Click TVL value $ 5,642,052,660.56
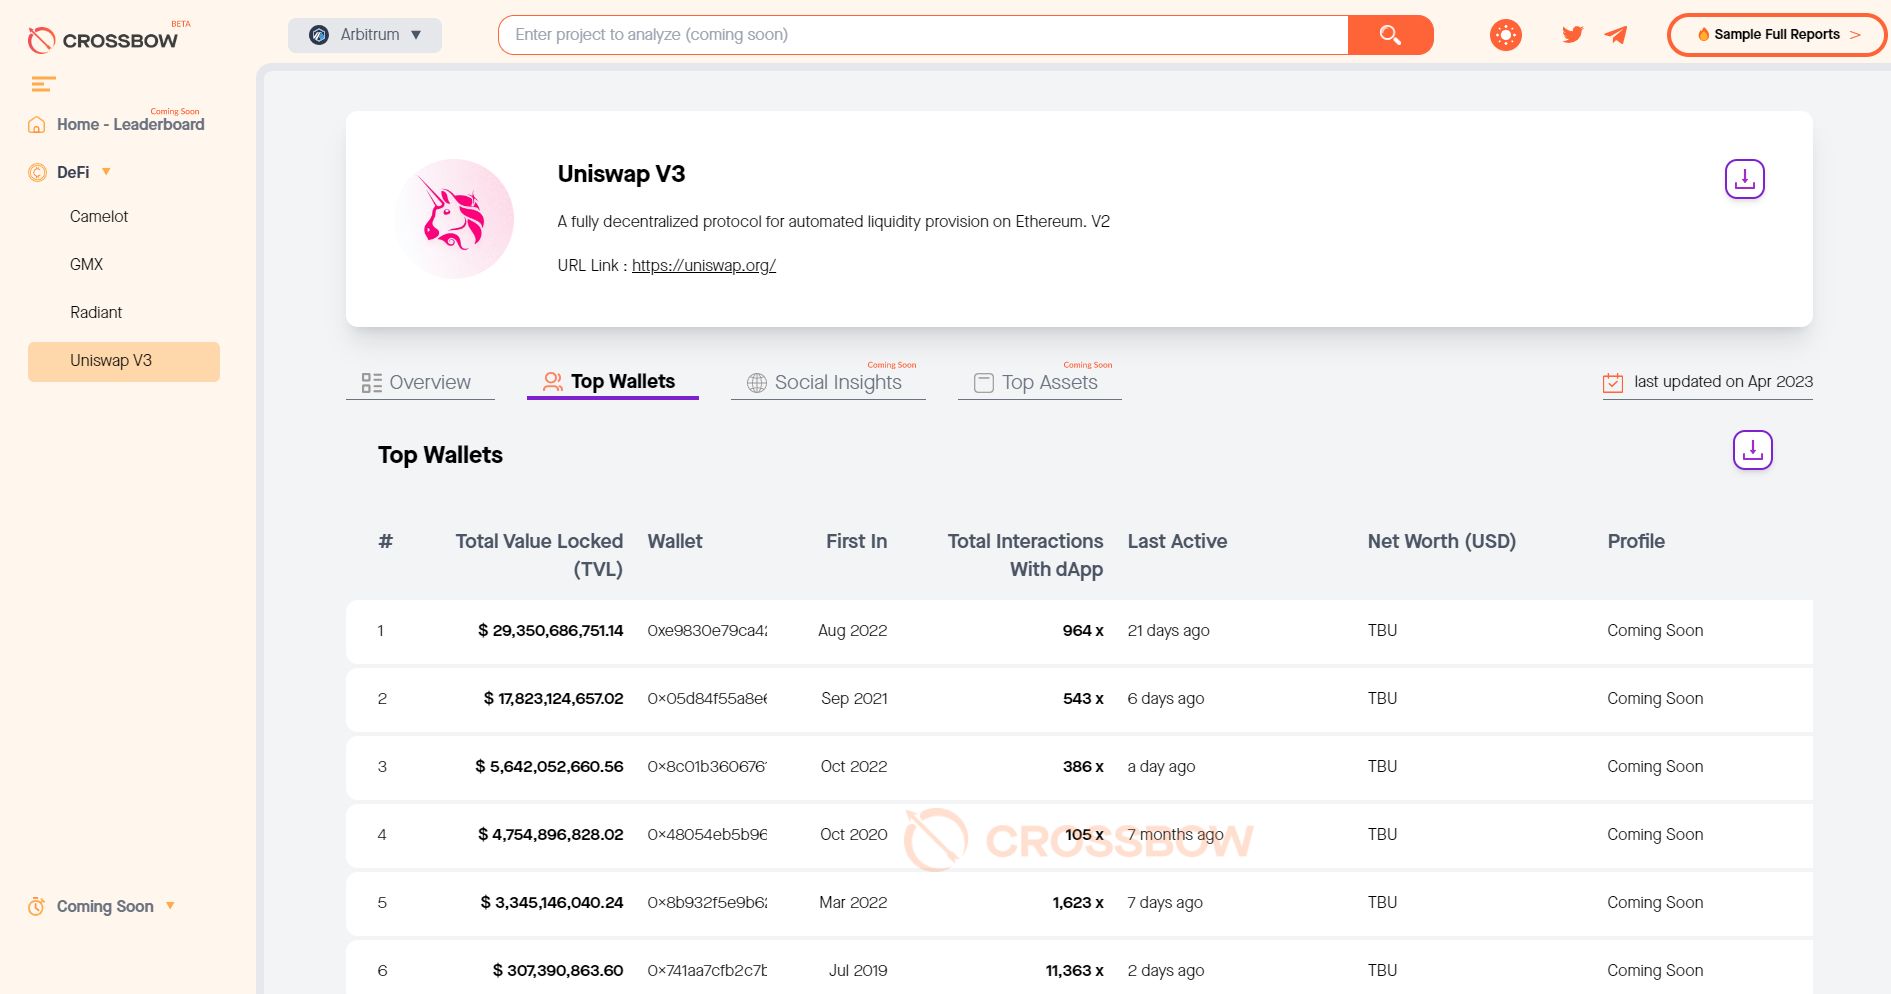Screen dimensions: 1891x994 click(x=549, y=766)
